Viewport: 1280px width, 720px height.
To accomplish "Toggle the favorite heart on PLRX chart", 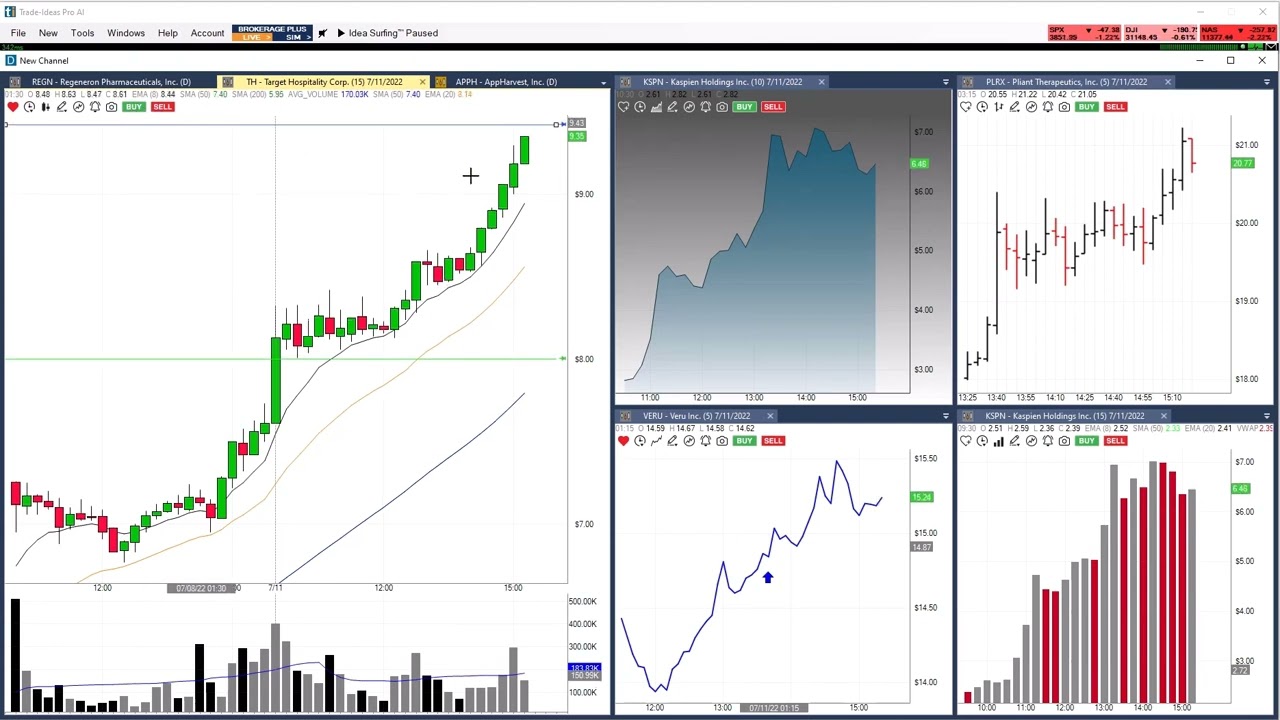I will (x=965, y=107).
